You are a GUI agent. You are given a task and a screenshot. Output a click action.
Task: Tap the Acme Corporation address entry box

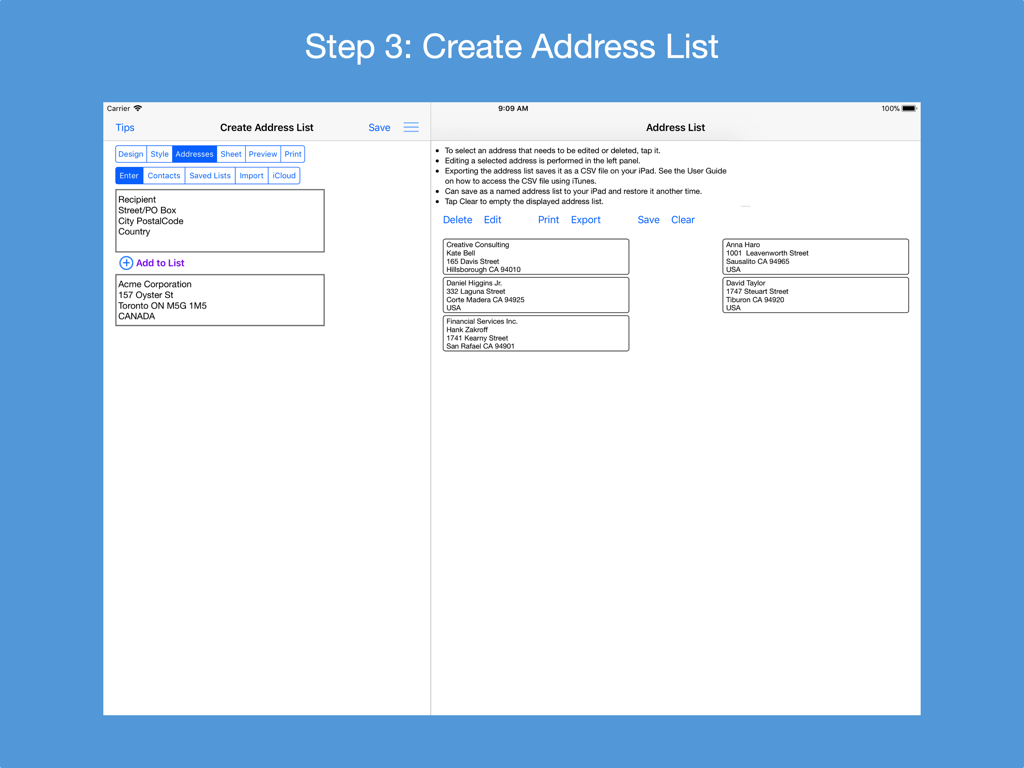[219, 299]
